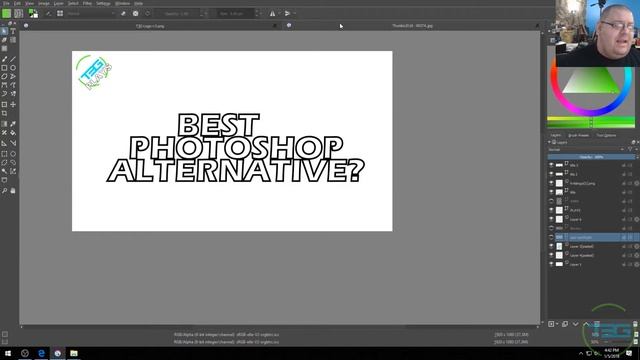This screenshot has width=640, height=360.
Task: Select the Rectangular Selection tool
Action: (x=4, y=154)
